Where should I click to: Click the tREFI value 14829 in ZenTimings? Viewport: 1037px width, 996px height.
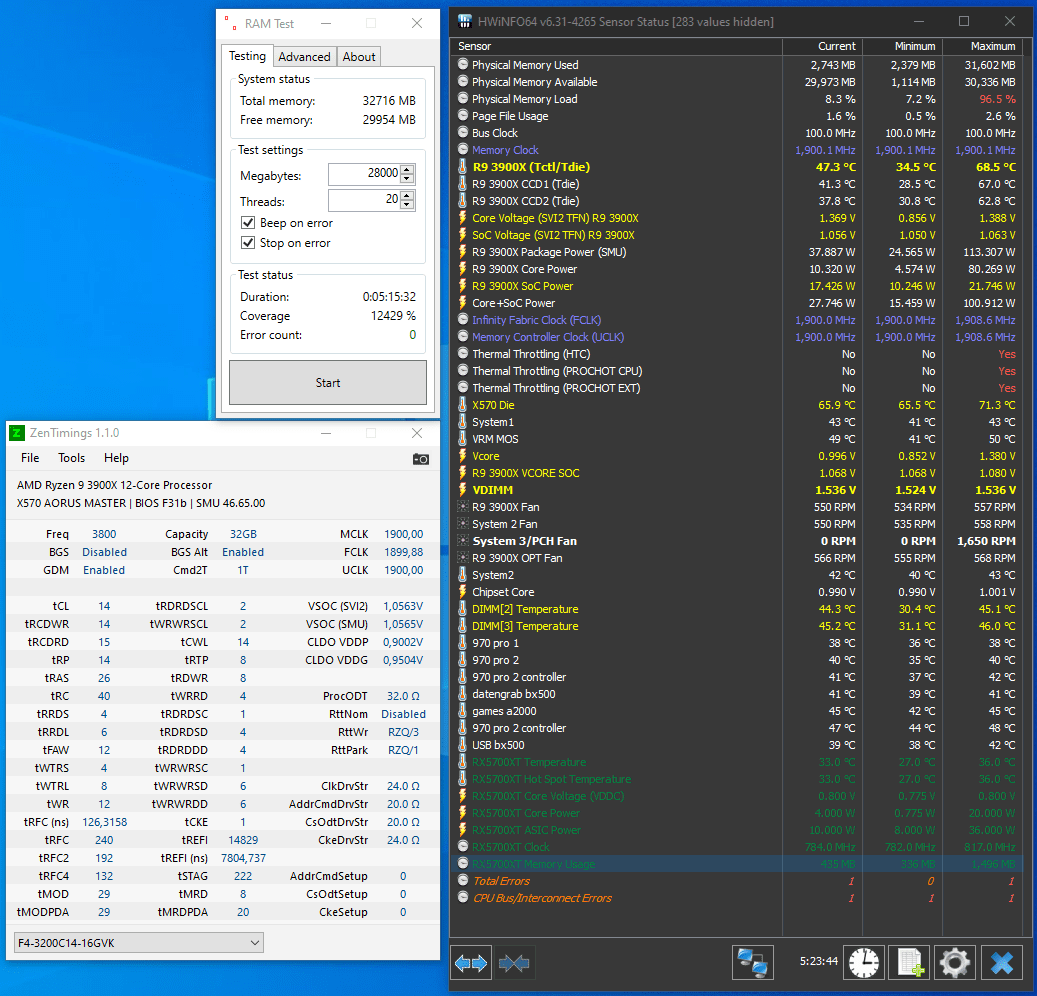point(243,840)
